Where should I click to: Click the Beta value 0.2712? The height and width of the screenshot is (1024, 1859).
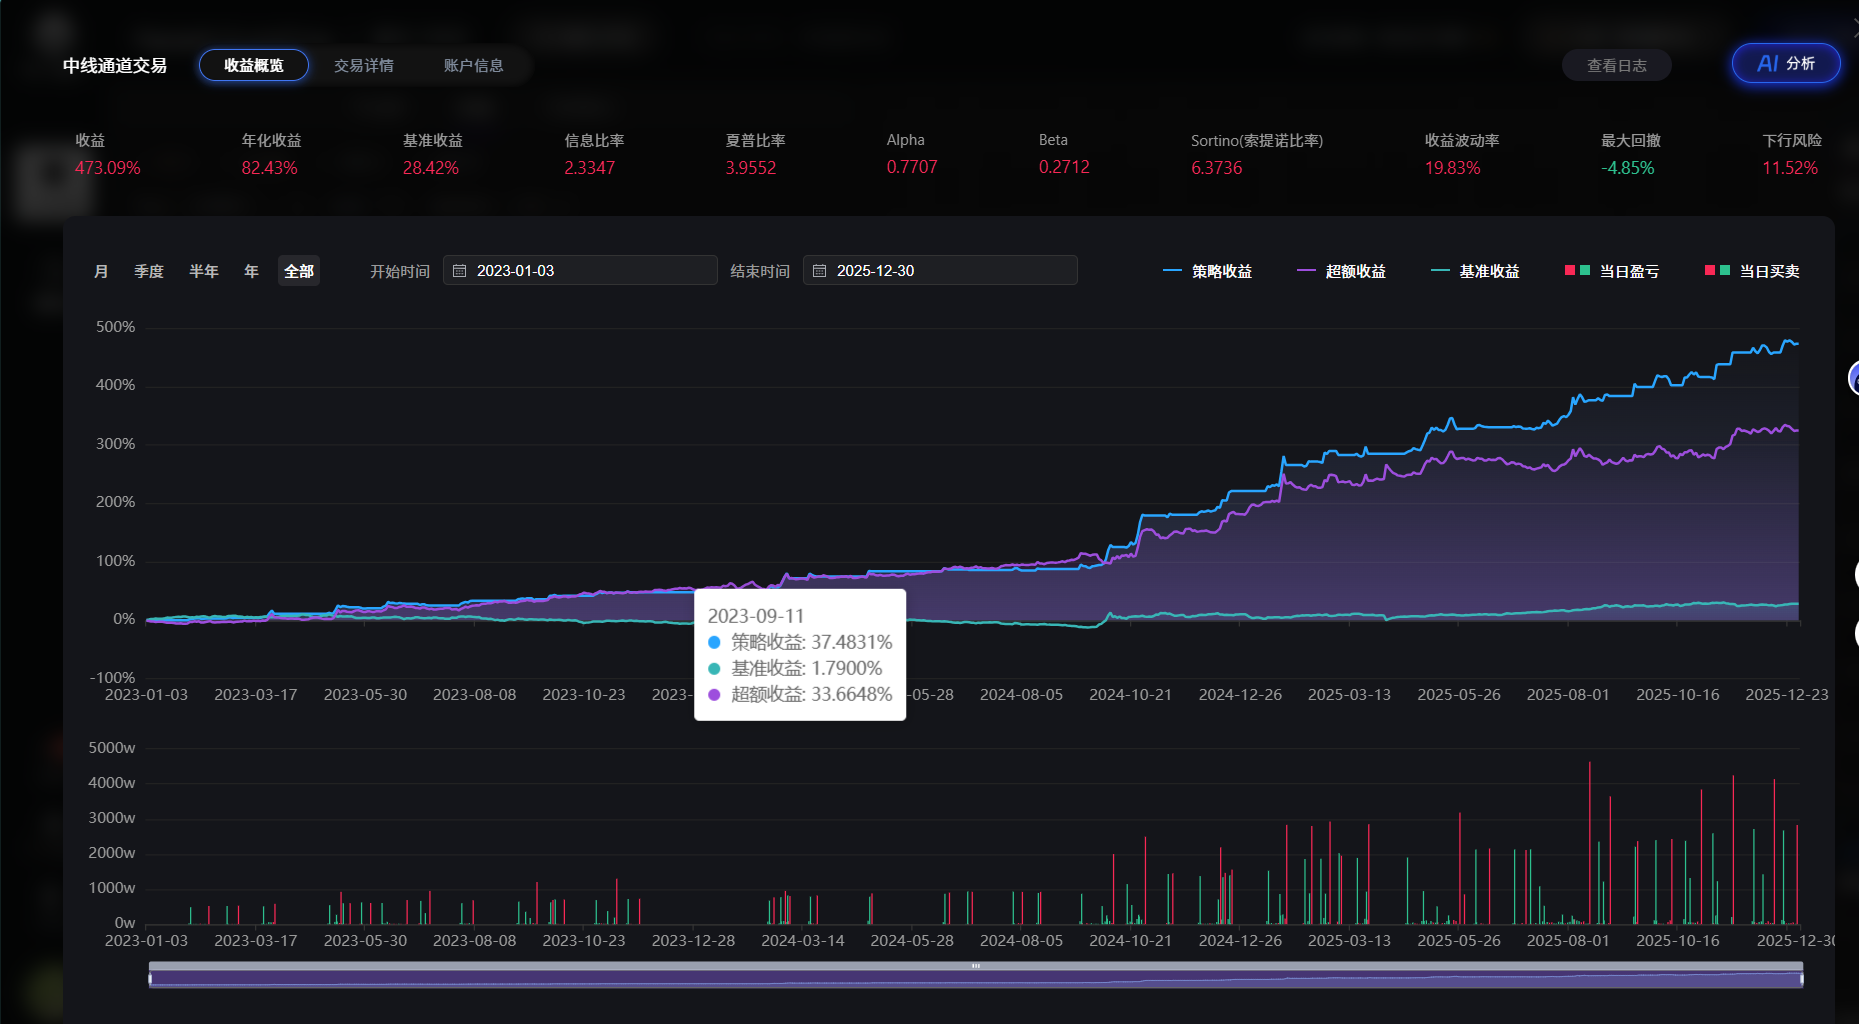1064,167
